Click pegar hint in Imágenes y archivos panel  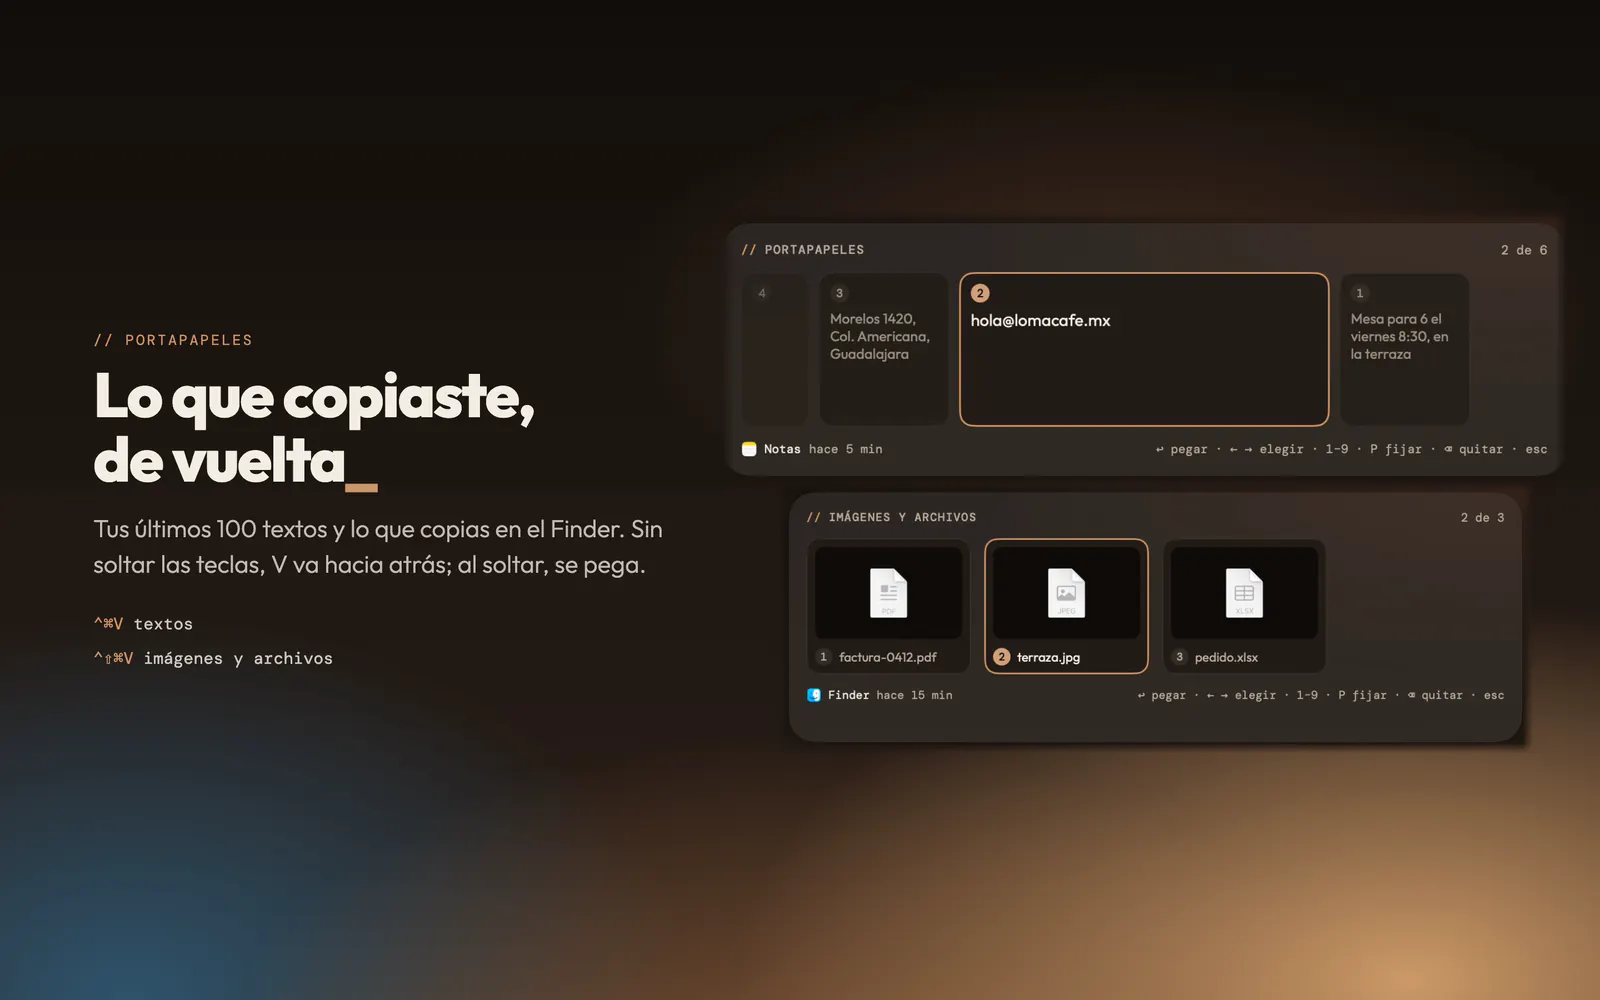pyautogui.click(x=1161, y=695)
